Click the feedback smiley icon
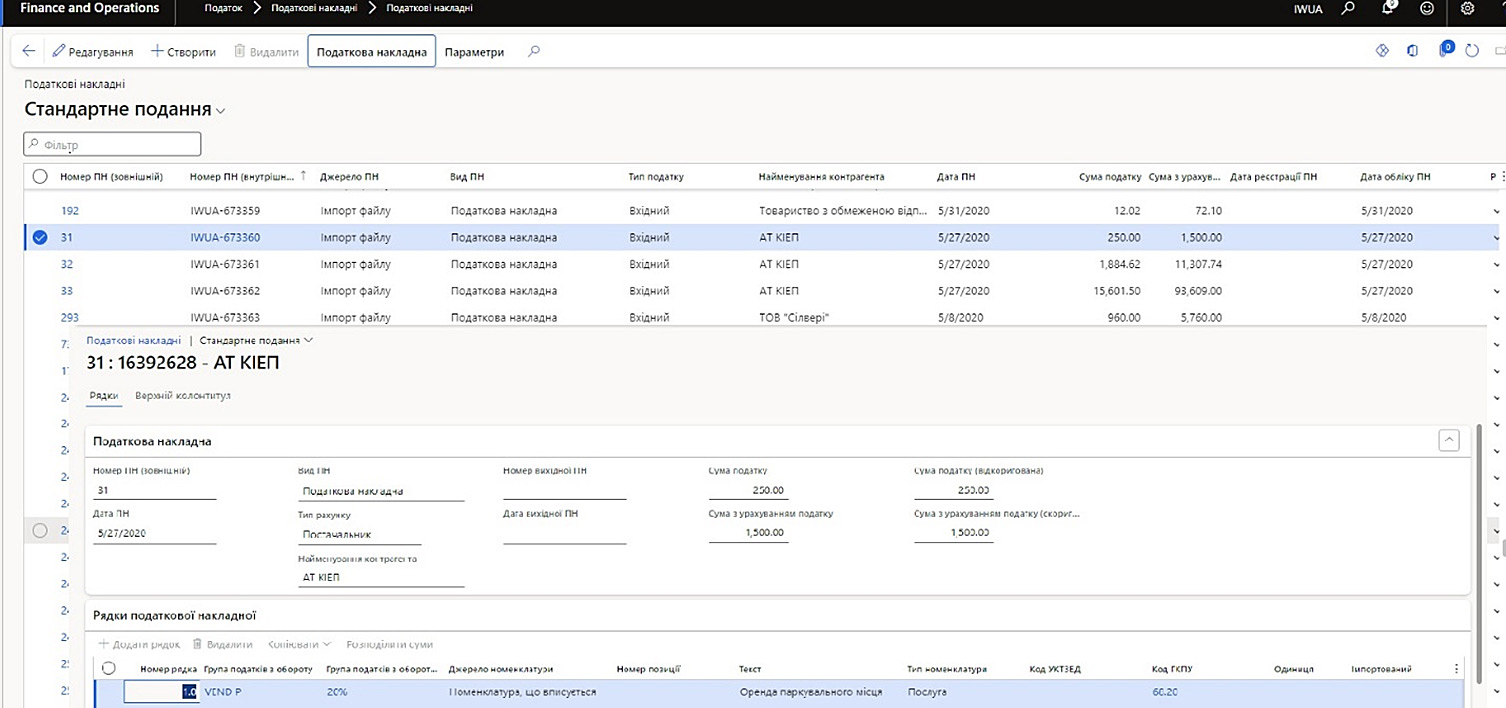Image resolution: width=1506 pixels, height=708 pixels. [1427, 9]
